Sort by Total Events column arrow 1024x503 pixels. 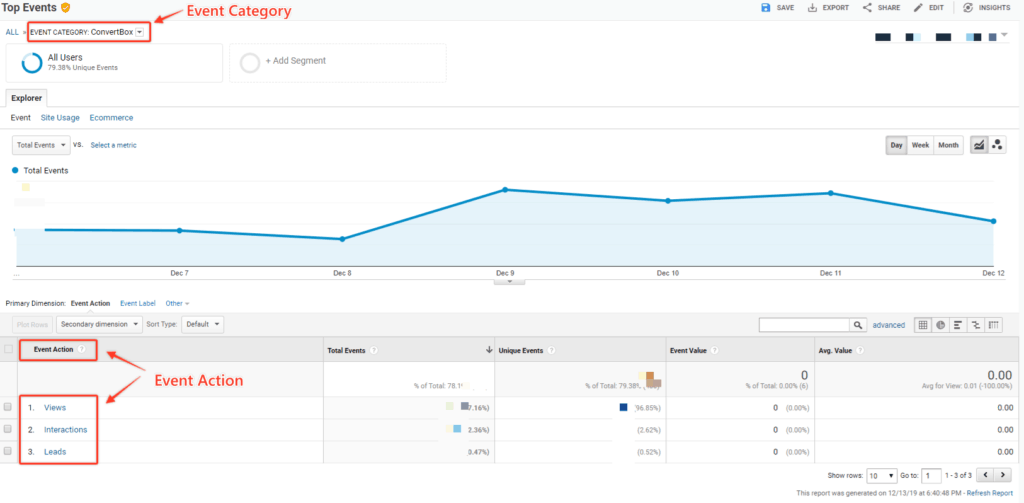(x=489, y=351)
